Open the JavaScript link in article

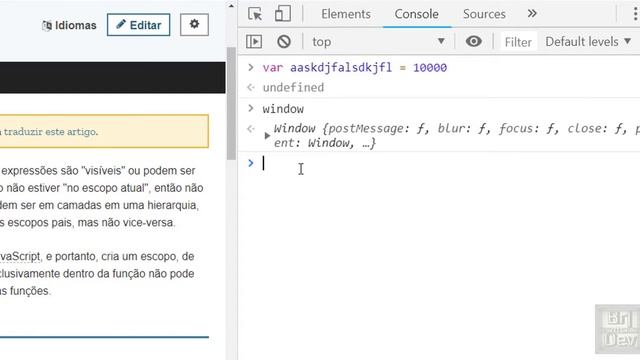tap(20, 257)
